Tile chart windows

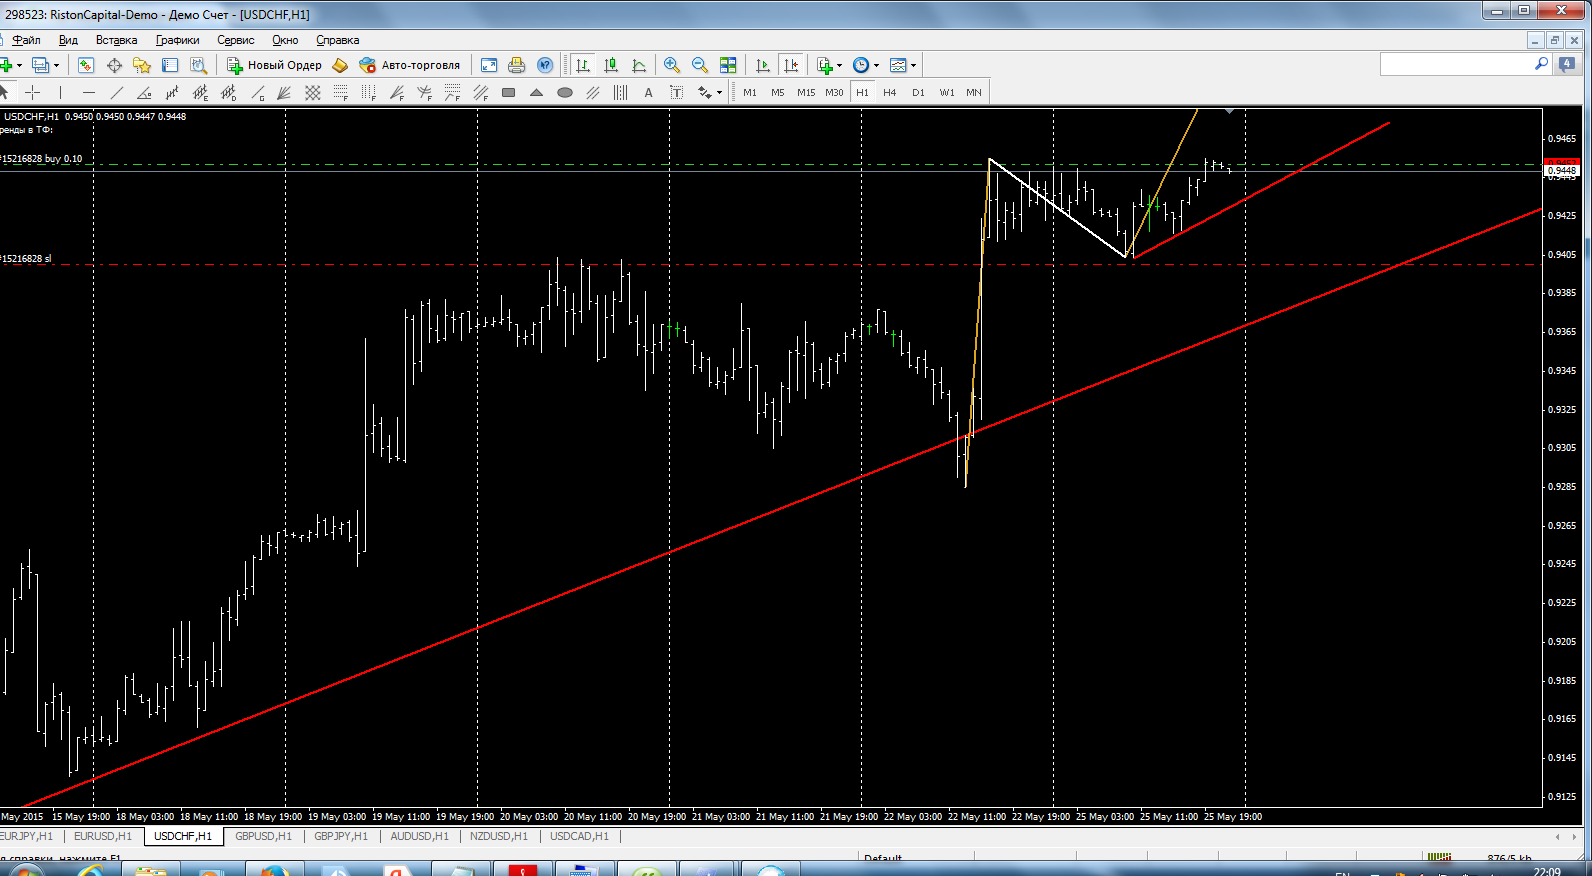pos(728,65)
